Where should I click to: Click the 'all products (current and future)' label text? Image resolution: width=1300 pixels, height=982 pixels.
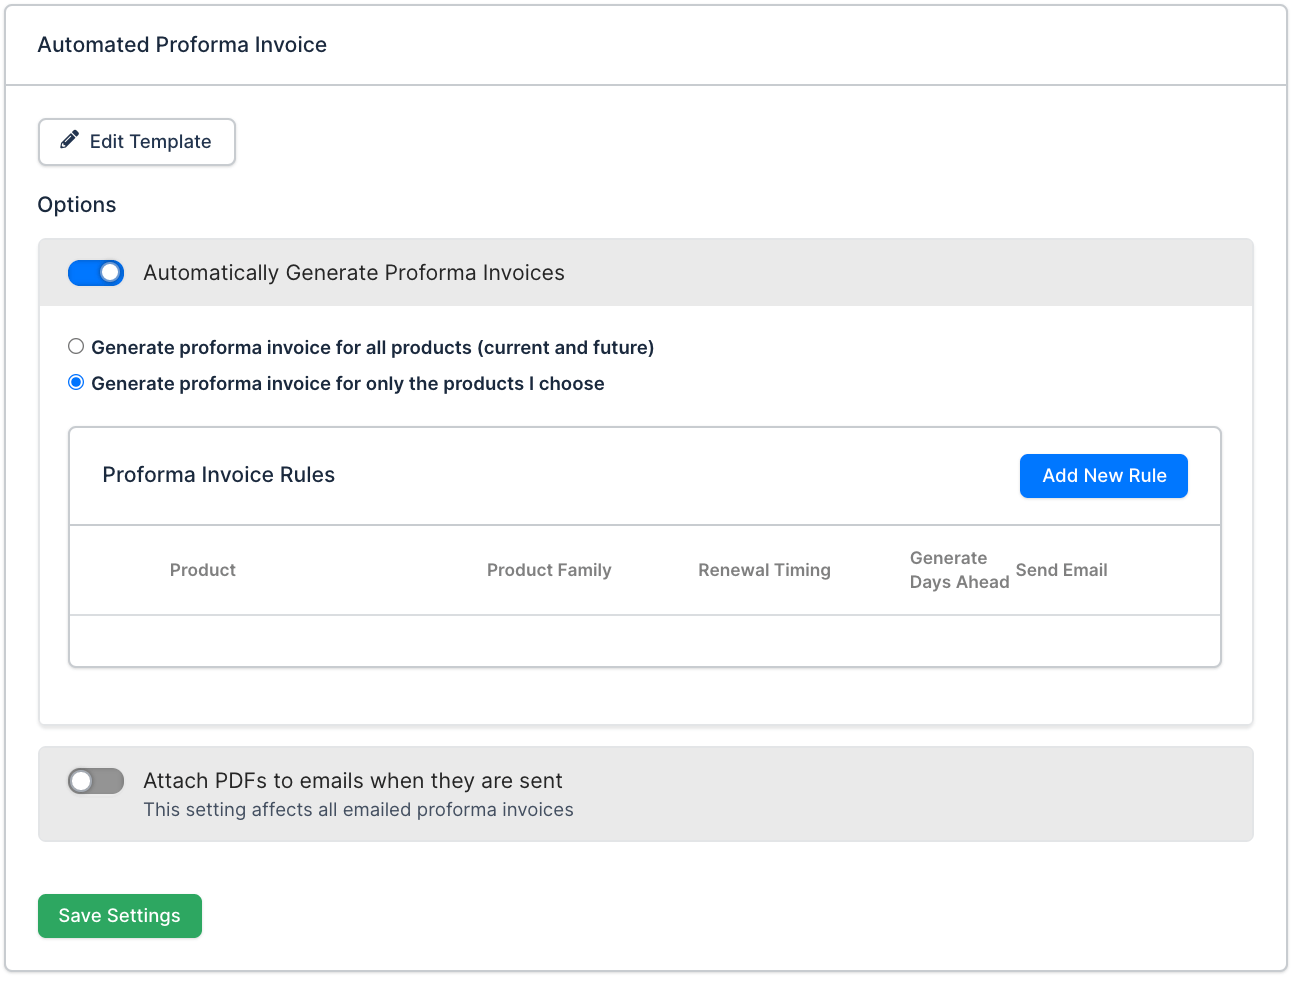click(x=372, y=348)
